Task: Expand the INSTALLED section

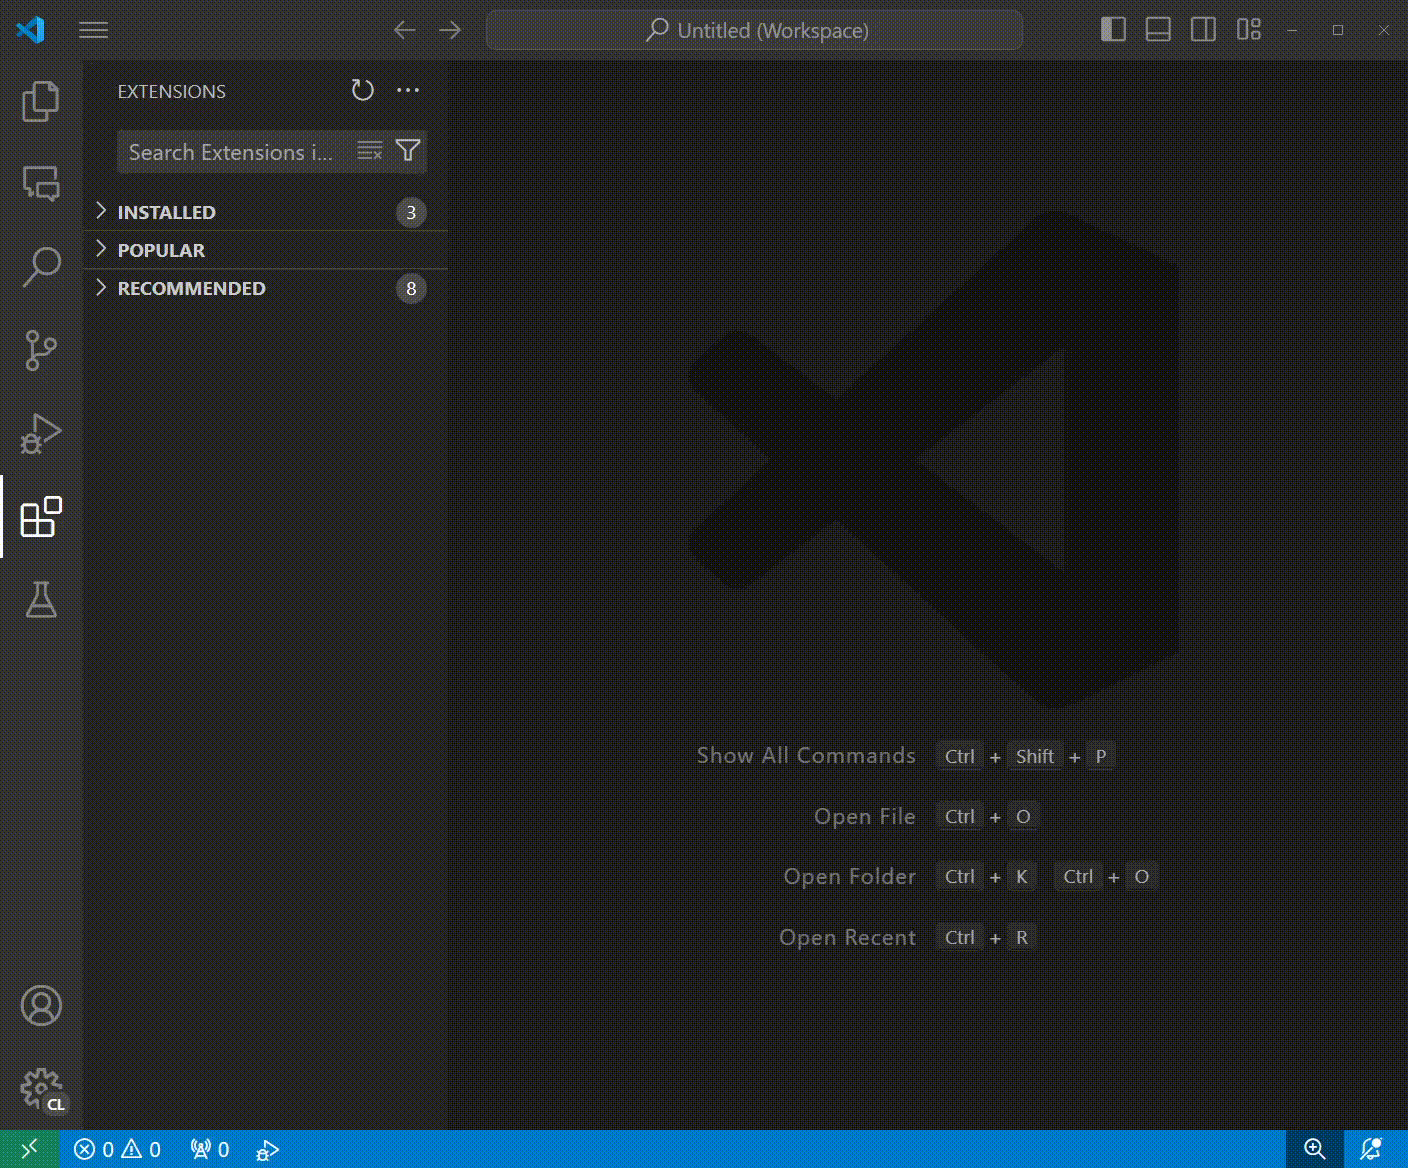Action: [x=265, y=212]
